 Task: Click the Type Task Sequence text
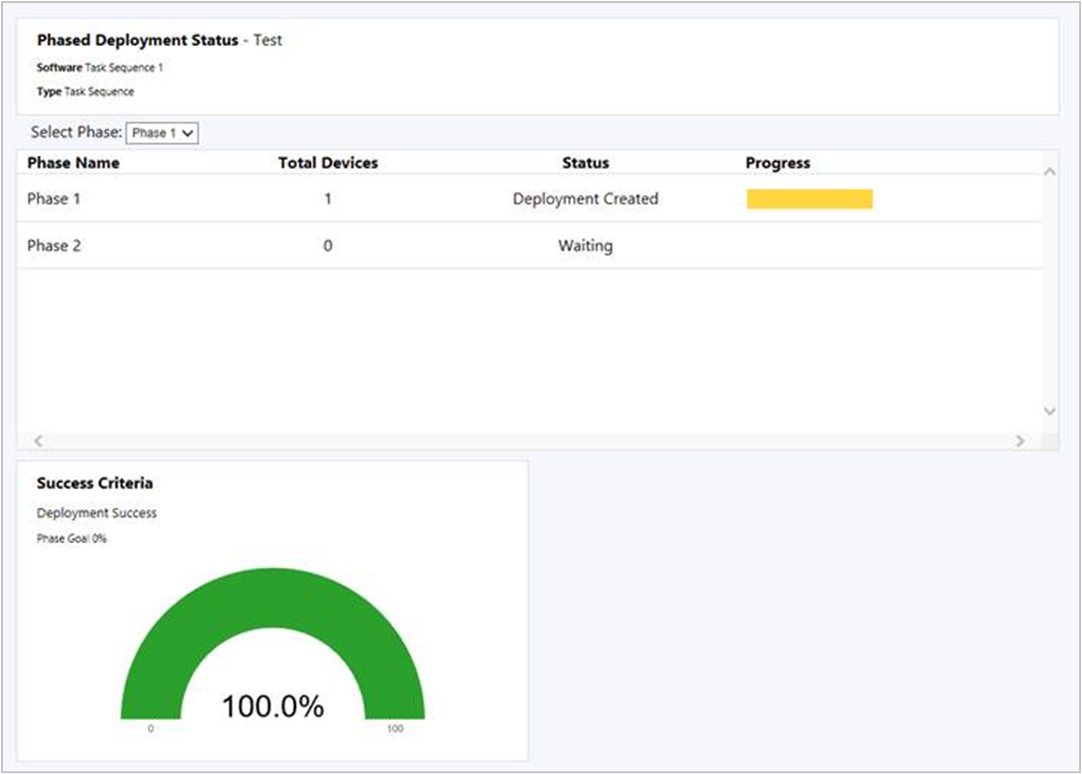point(86,92)
